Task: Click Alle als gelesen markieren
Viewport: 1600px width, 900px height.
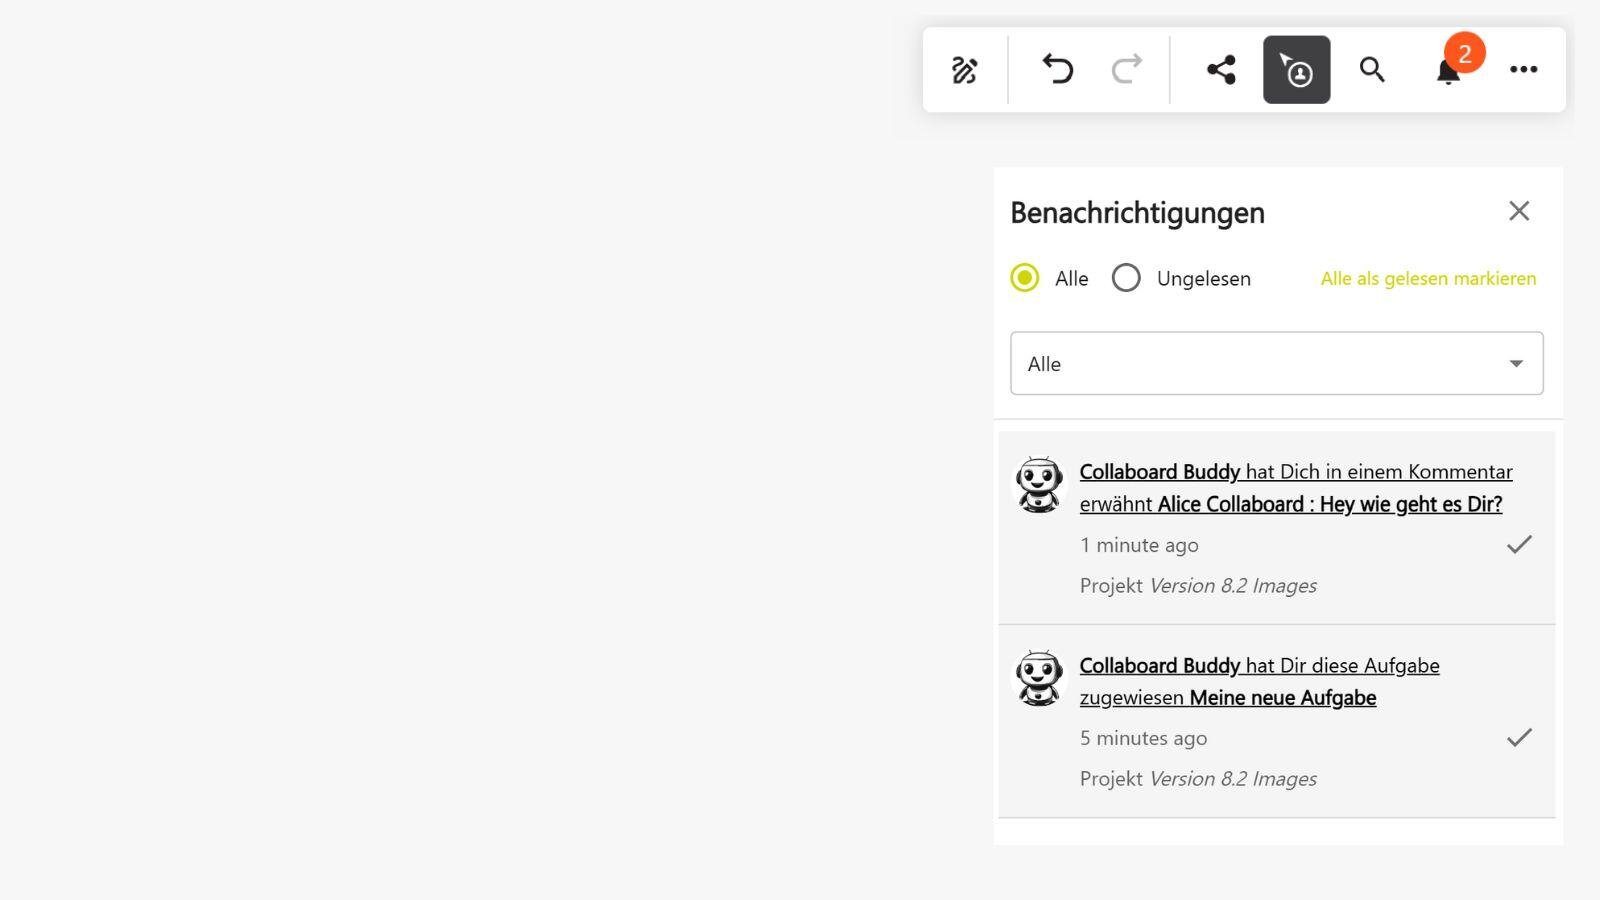Action: 1428,278
